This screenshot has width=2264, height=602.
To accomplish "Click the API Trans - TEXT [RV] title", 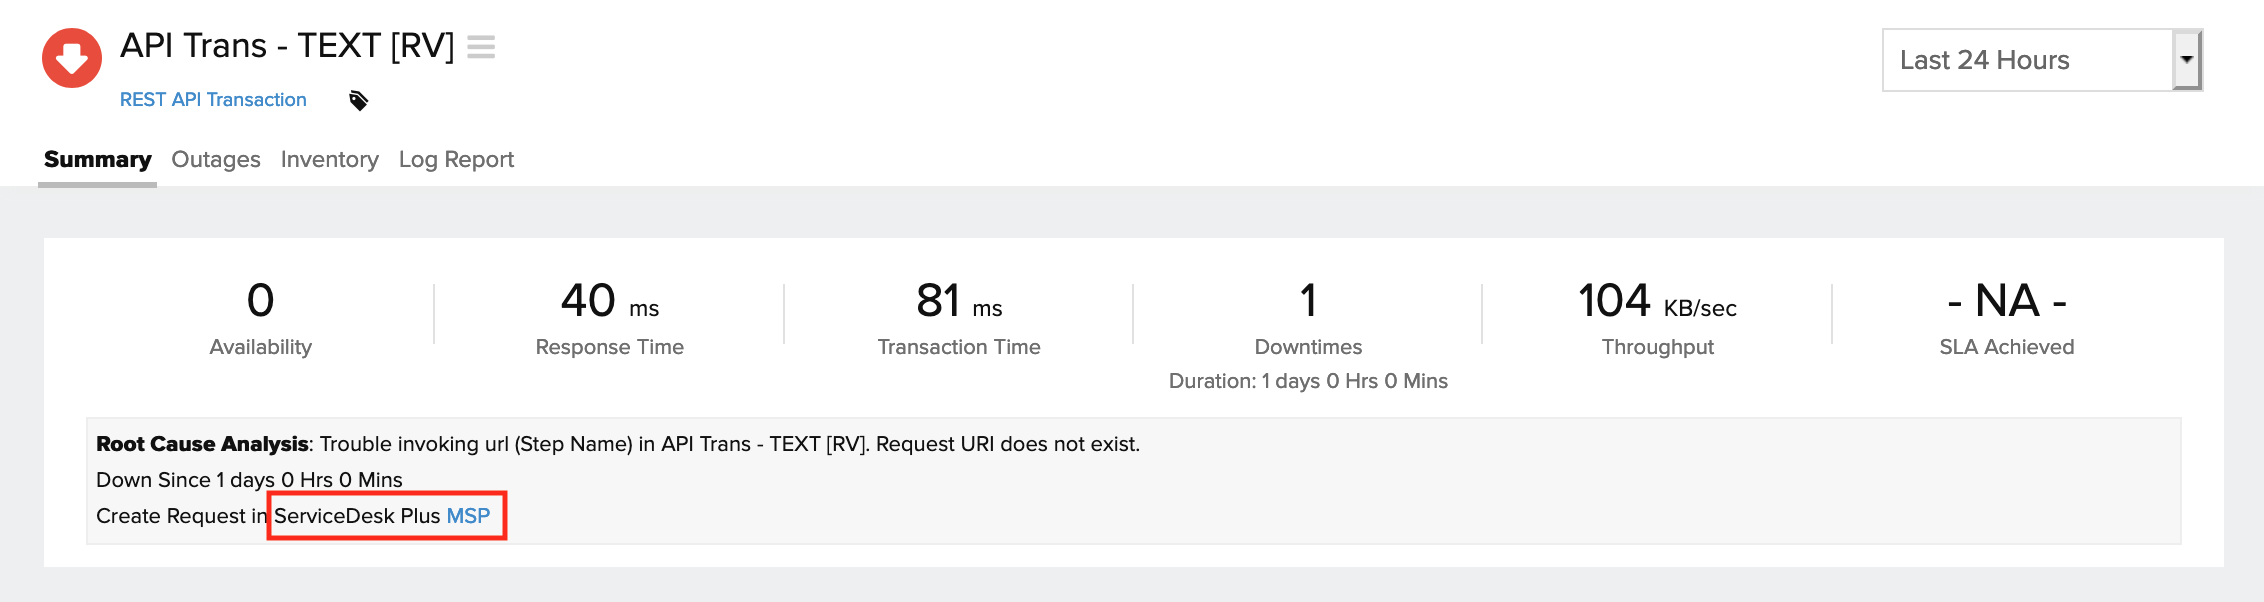I will tap(287, 46).
